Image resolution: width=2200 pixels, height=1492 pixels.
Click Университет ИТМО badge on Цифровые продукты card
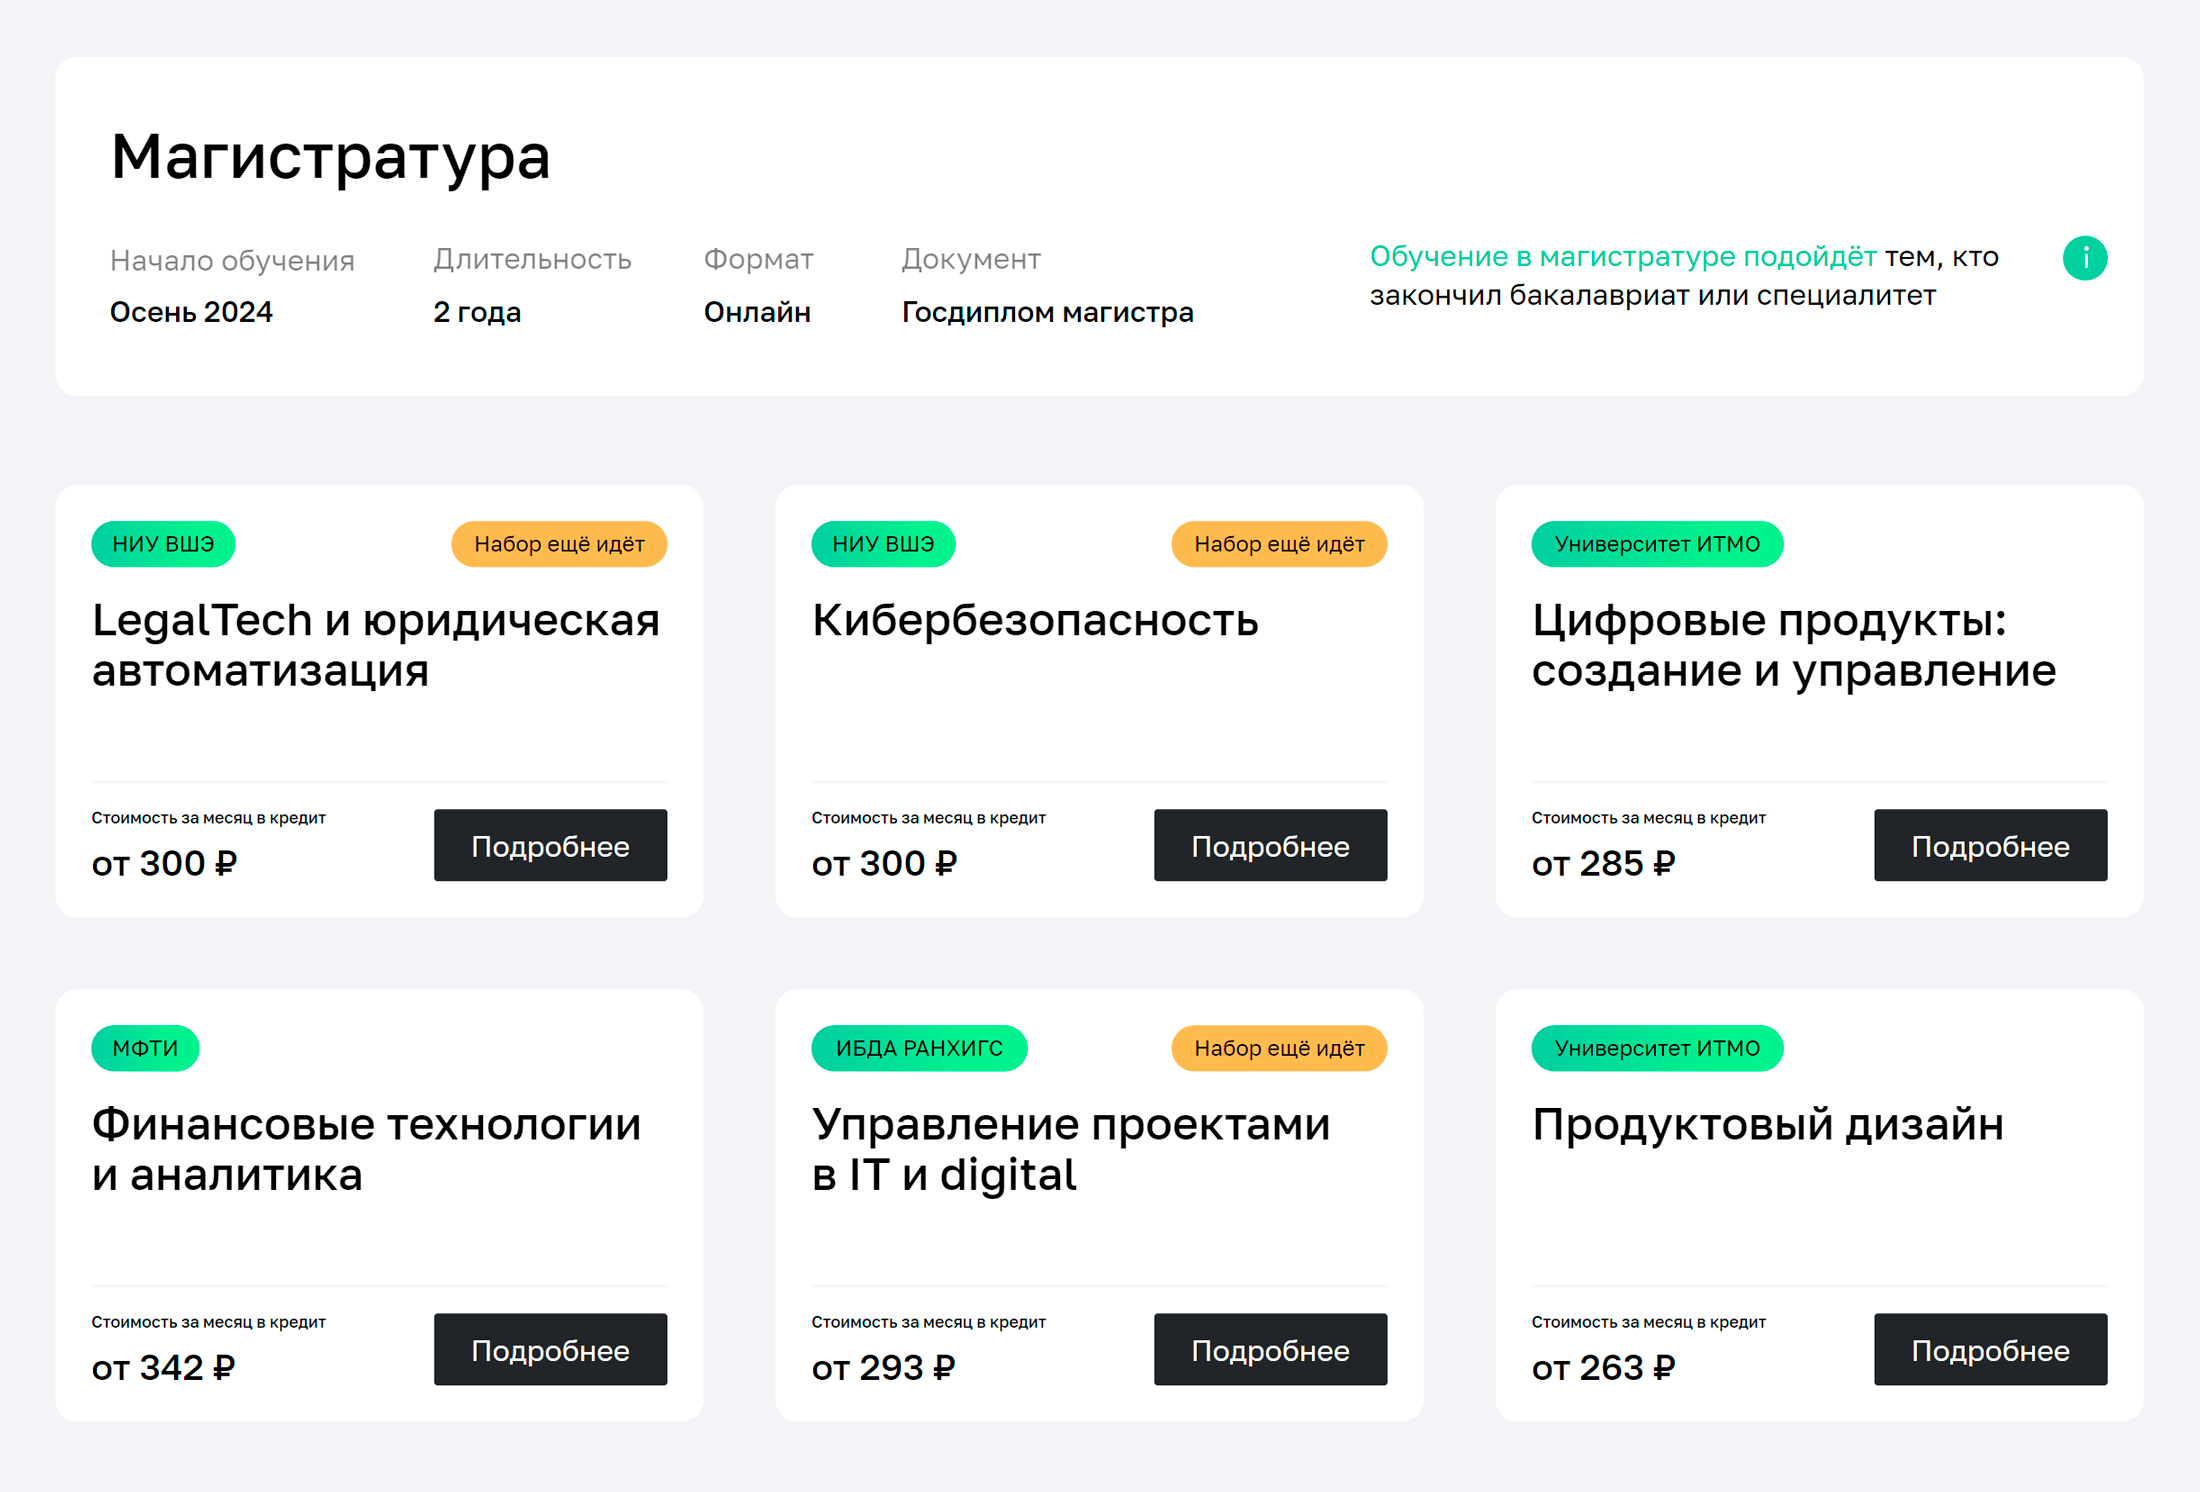(x=1657, y=544)
